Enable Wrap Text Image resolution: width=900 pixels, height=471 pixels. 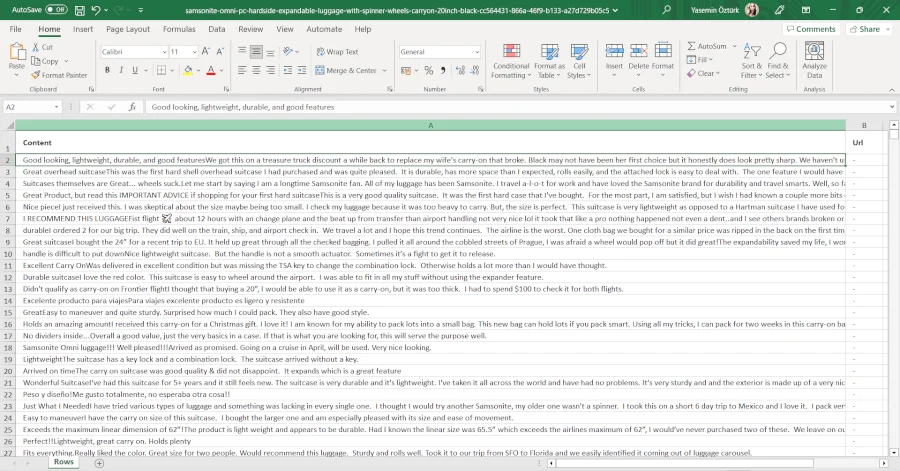[x=338, y=52]
